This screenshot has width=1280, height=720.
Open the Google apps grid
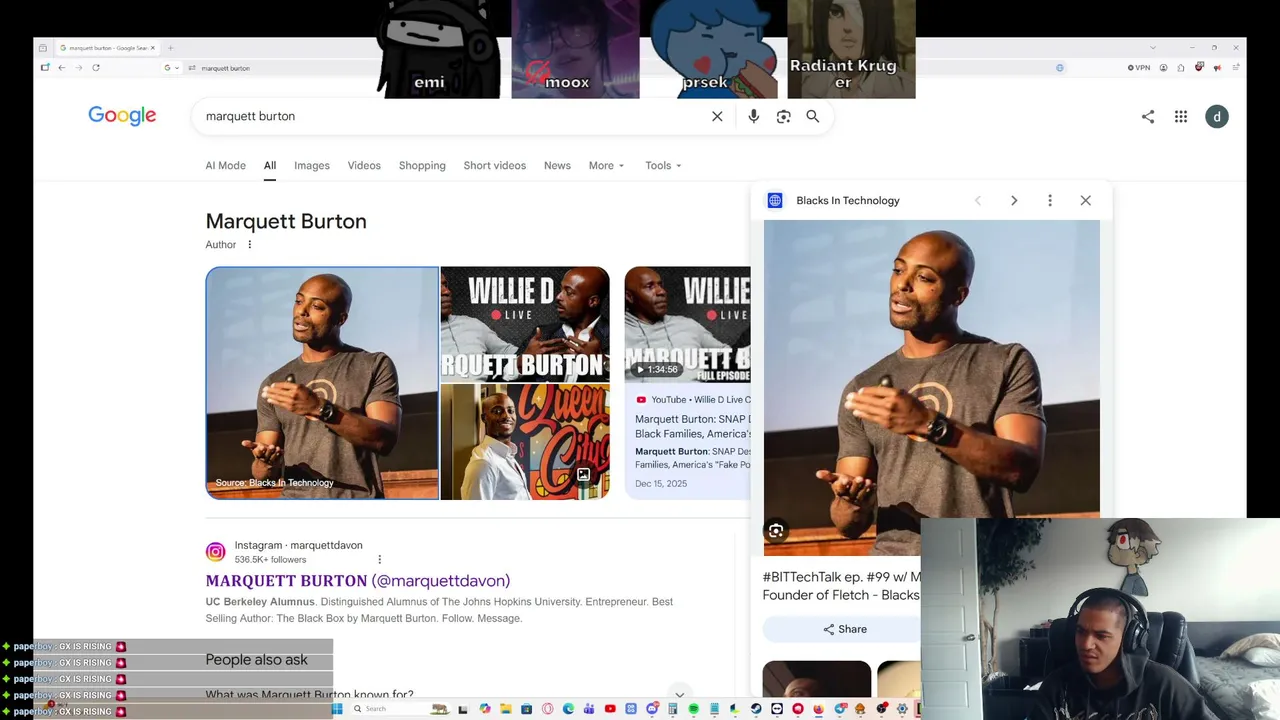tap(1181, 117)
